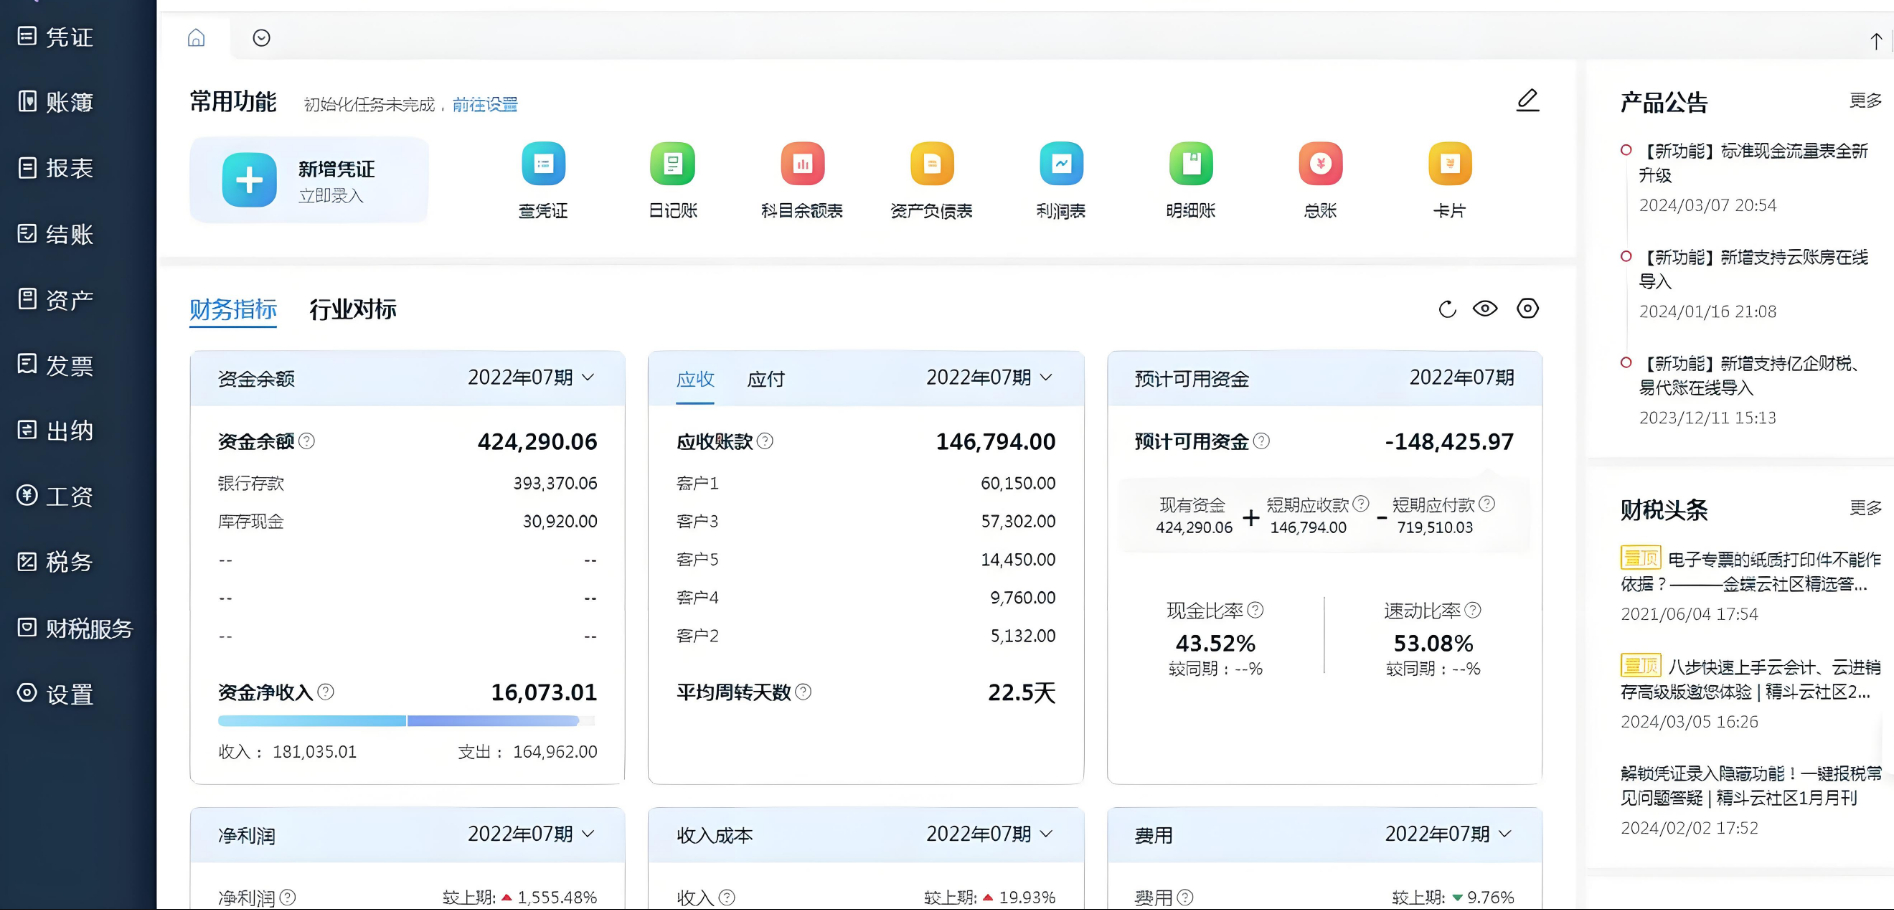Open the 结账 sidebar menu

[56, 234]
